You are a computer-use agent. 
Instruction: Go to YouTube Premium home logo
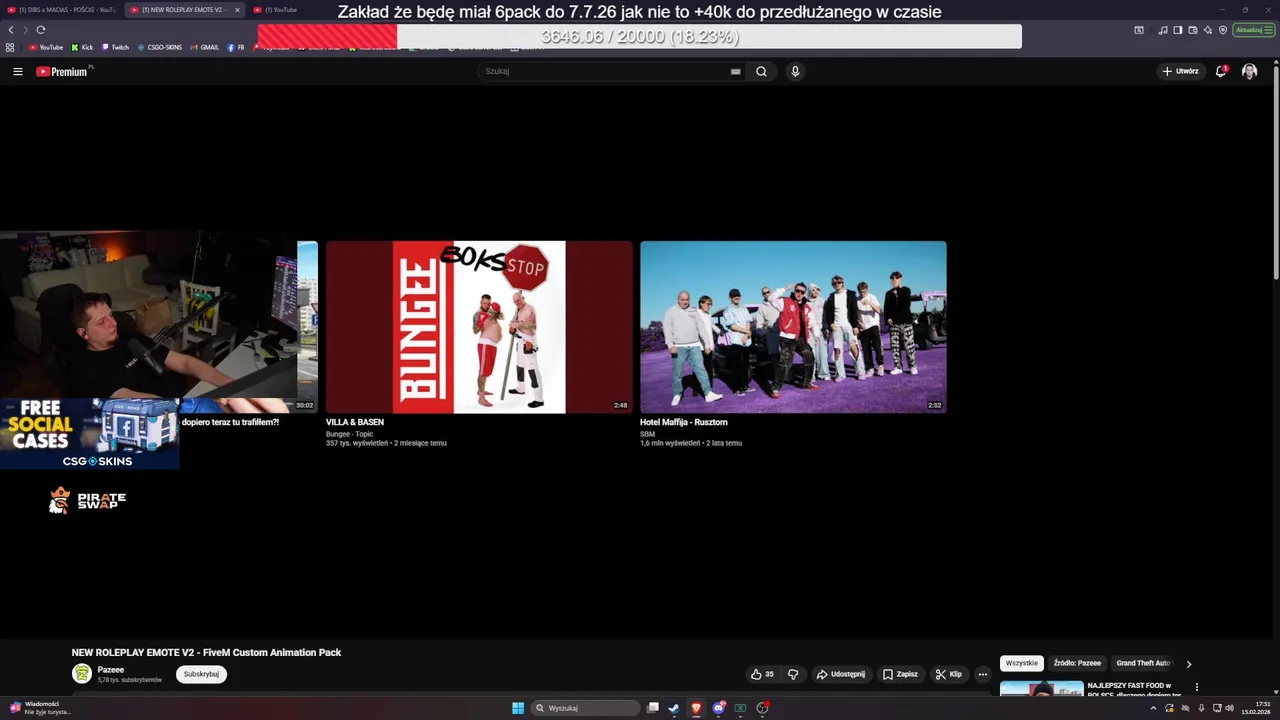[x=63, y=71]
